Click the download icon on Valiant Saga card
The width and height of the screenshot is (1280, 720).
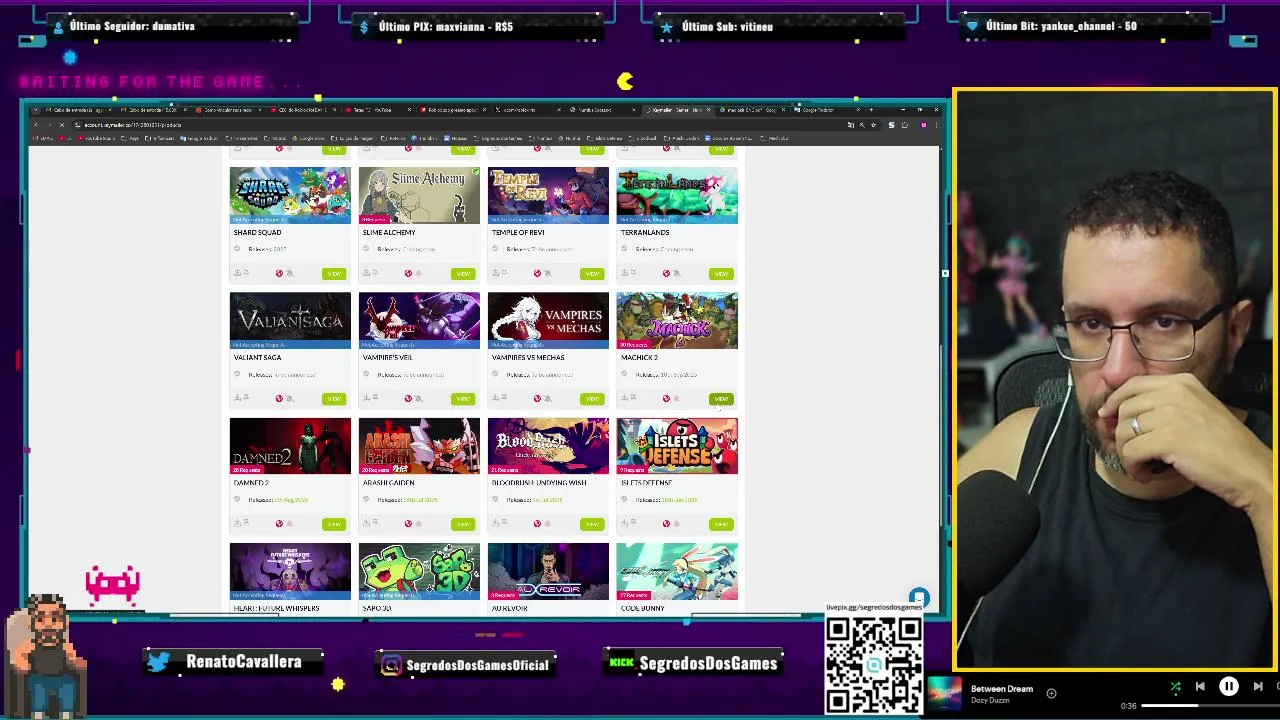(237, 398)
